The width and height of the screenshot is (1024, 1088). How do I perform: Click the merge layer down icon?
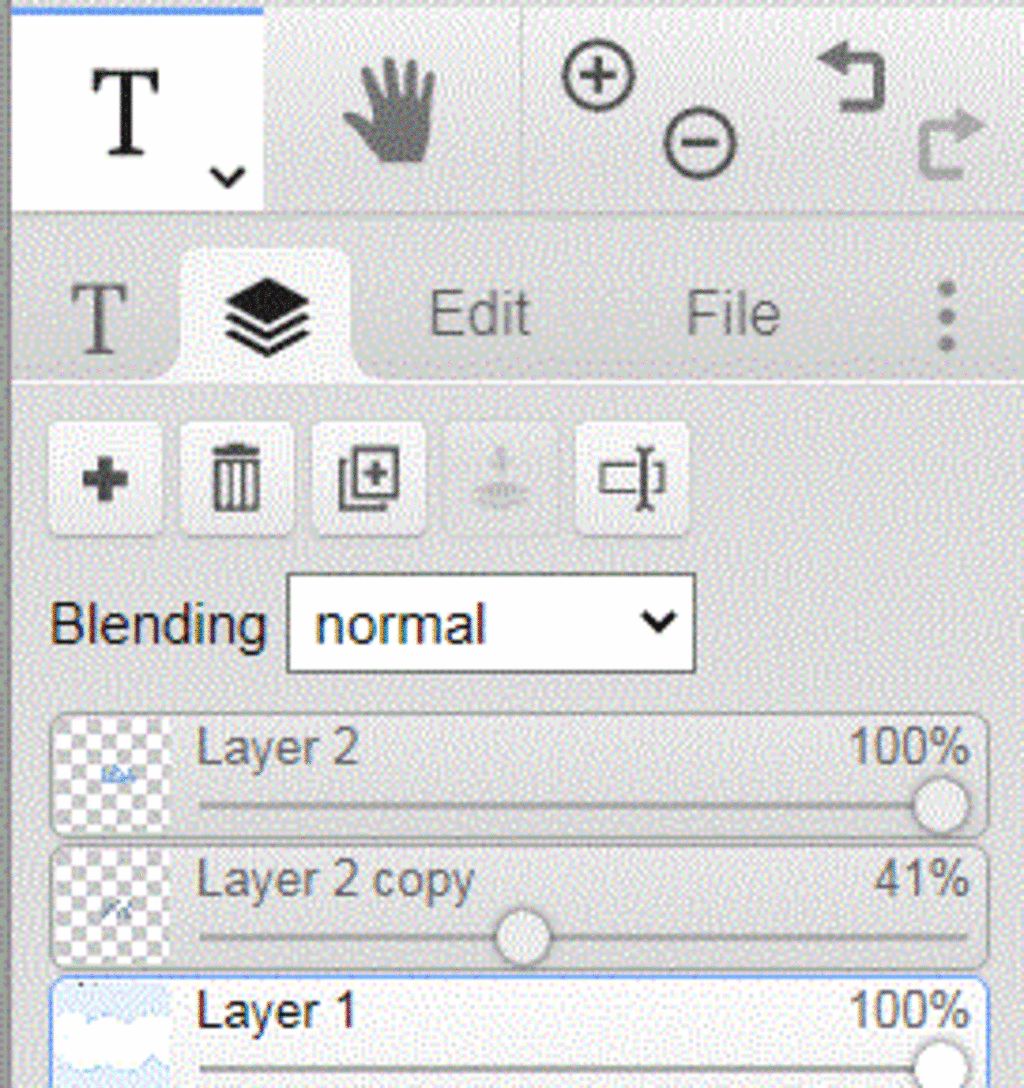coord(500,479)
